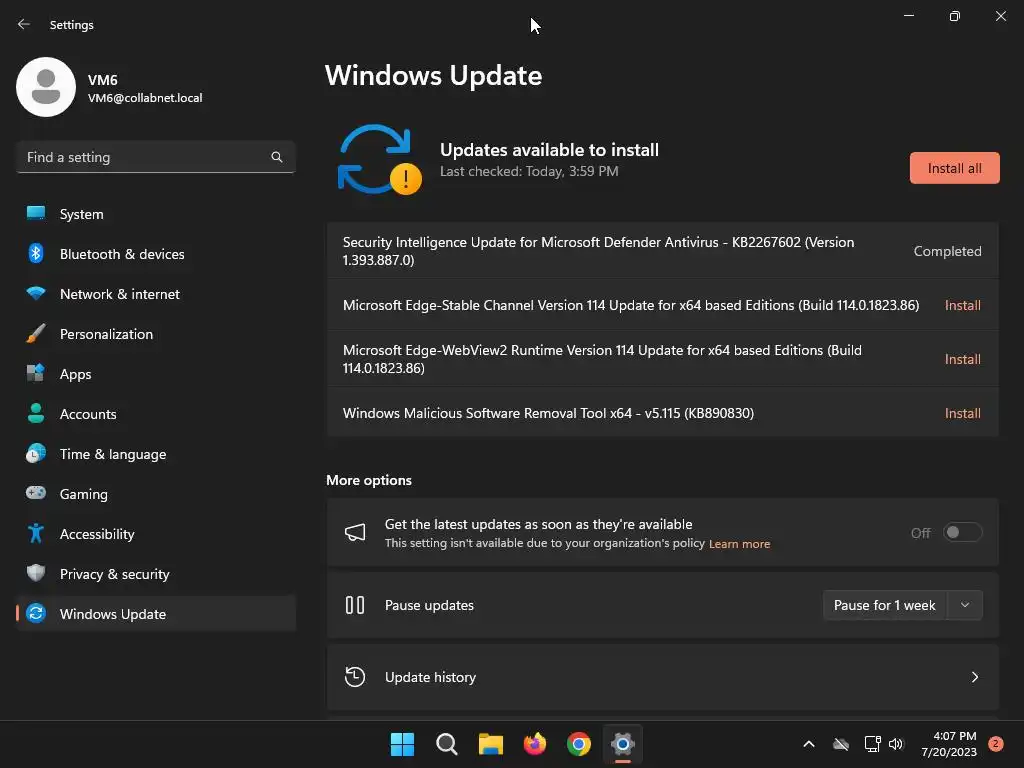Click Last checked: Today, 3:59 PM text
The height and width of the screenshot is (768, 1024).
click(529, 171)
